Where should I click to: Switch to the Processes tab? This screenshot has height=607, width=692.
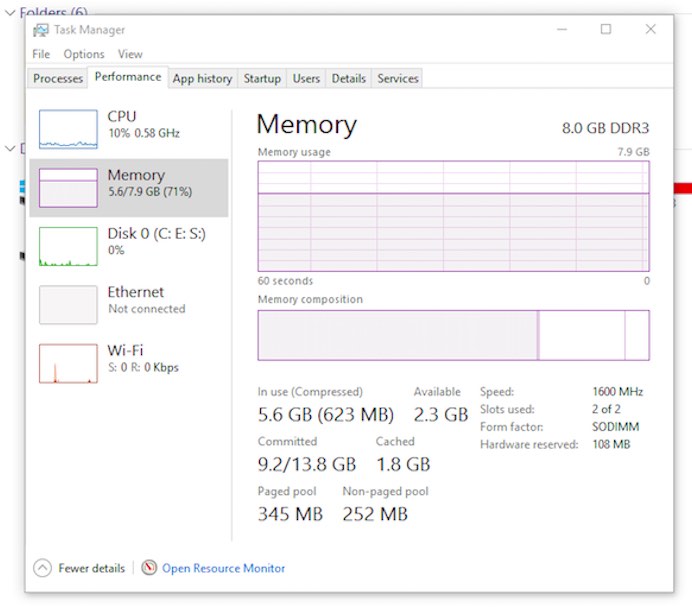click(58, 79)
